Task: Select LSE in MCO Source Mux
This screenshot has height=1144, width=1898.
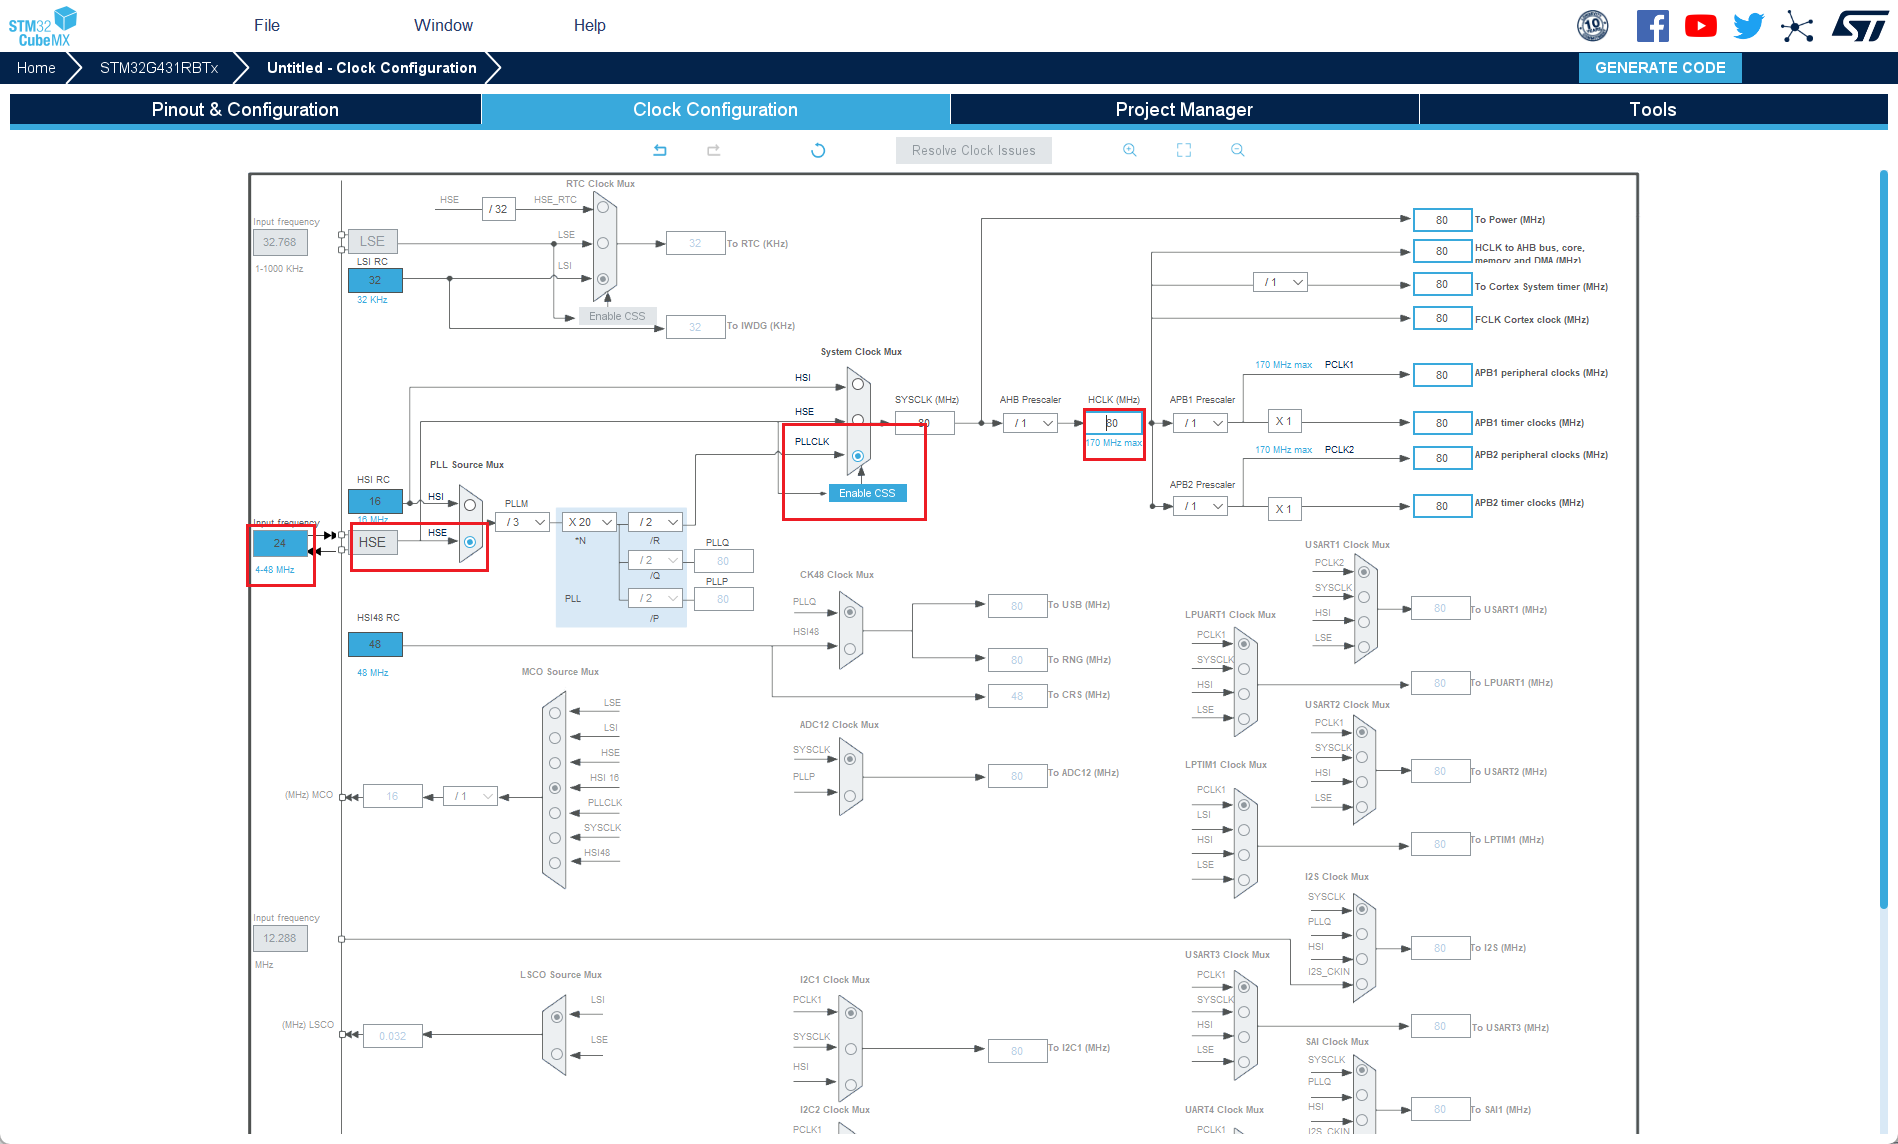Action: click(555, 713)
